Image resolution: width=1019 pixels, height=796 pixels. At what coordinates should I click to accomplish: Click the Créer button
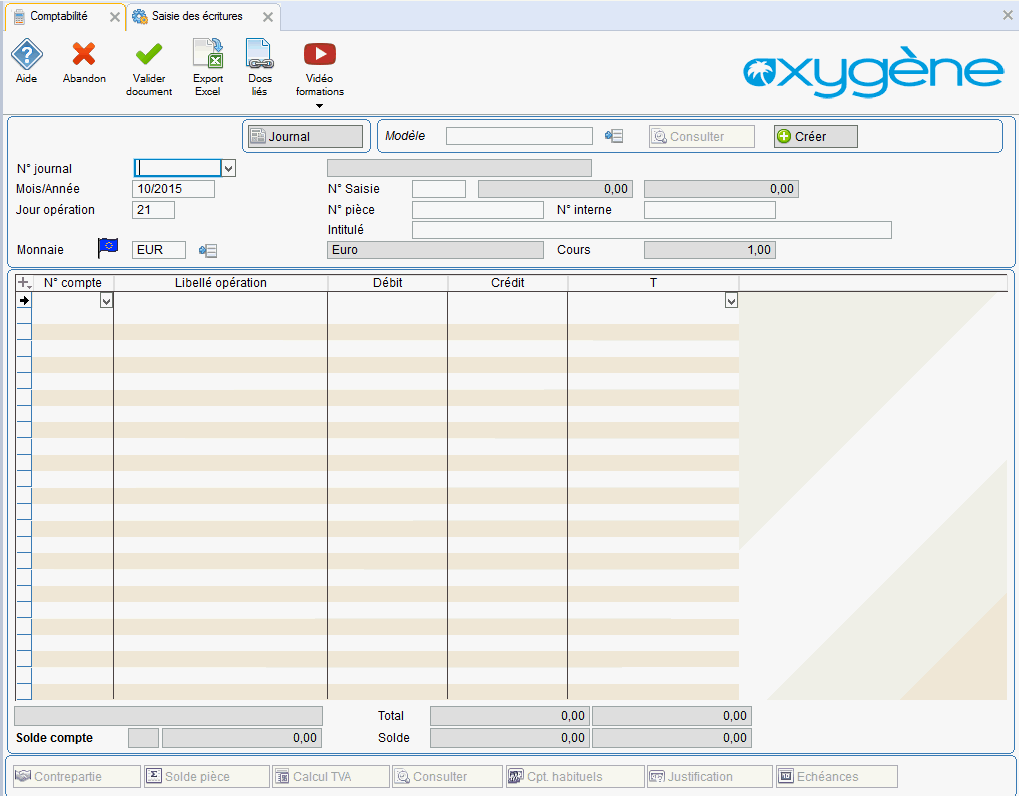click(815, 136)
